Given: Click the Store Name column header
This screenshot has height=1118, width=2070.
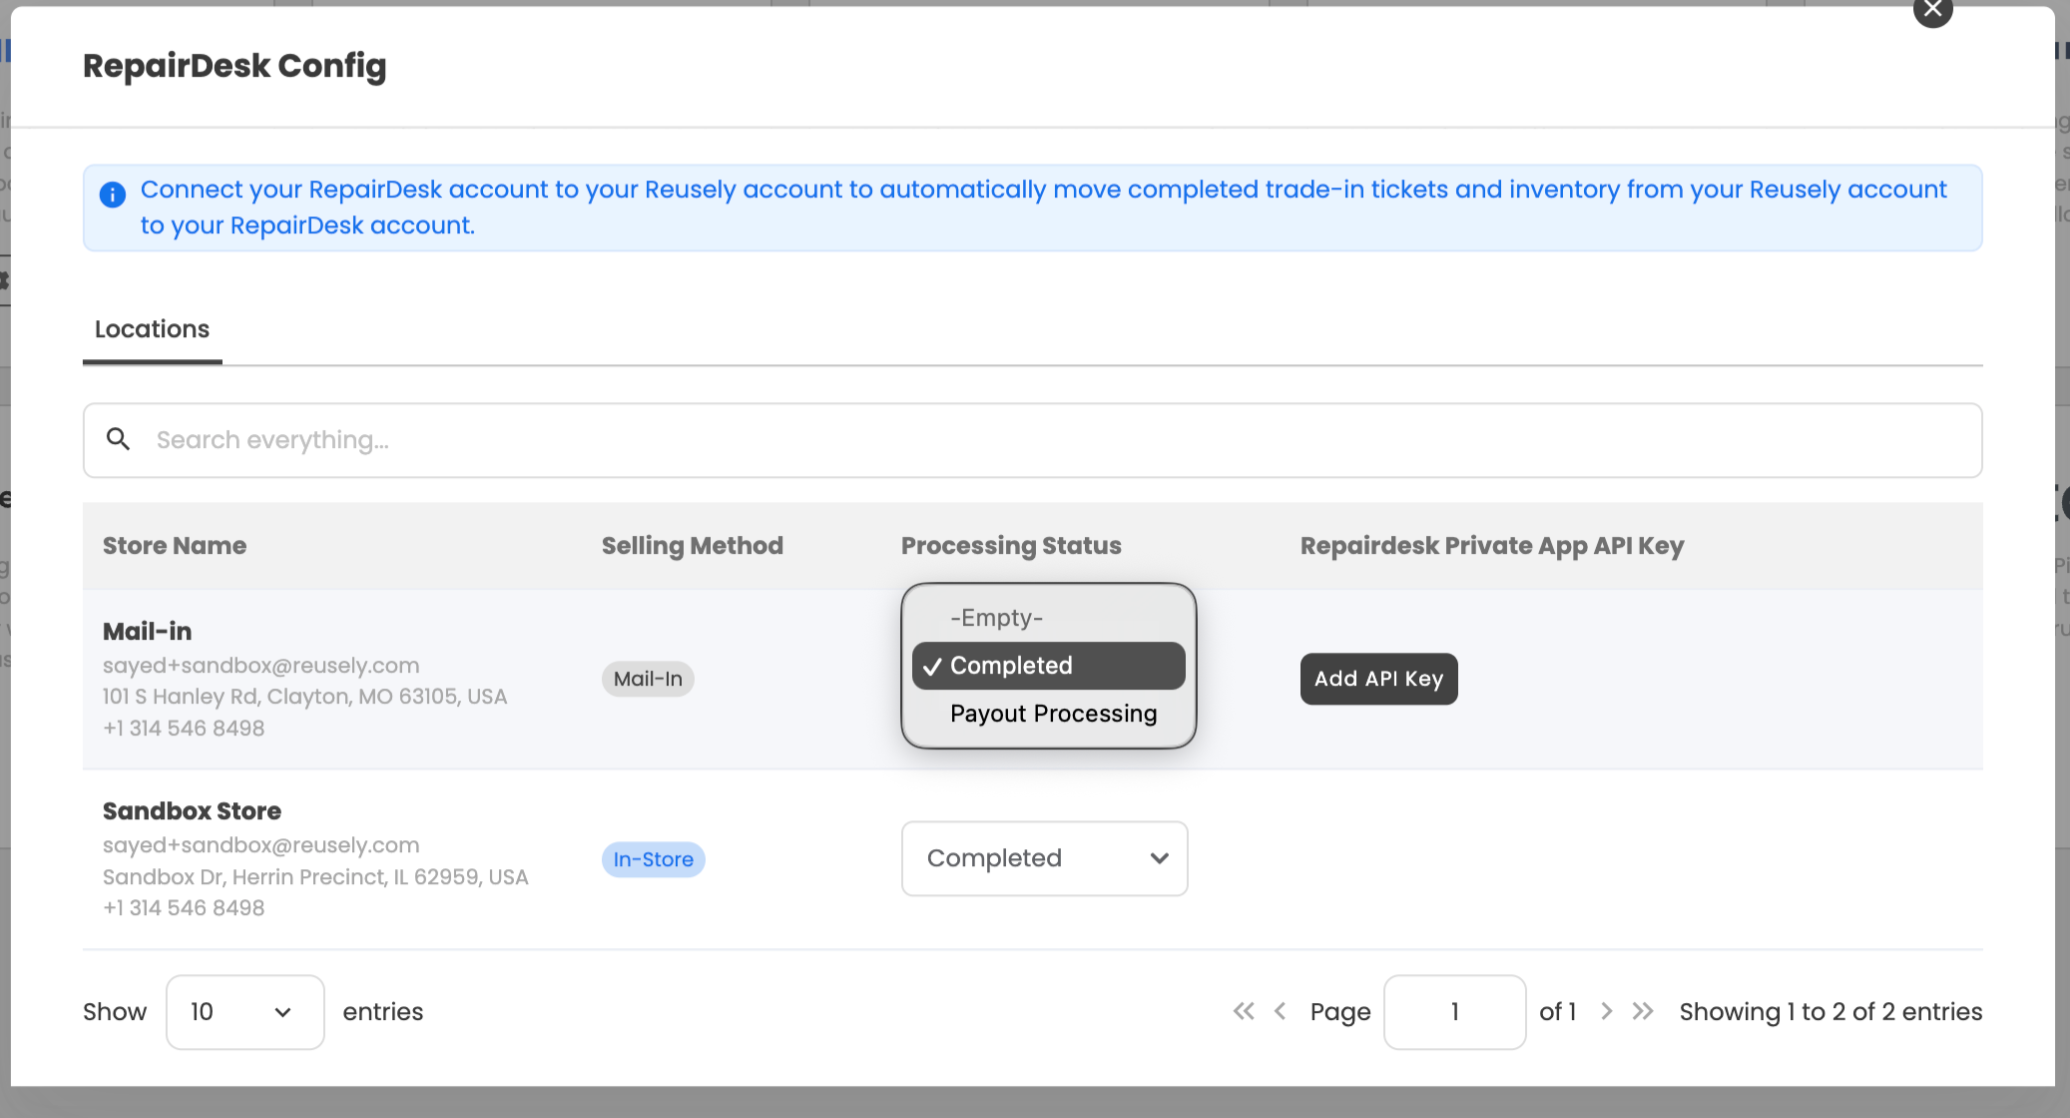Looking at the screenshot, I should (x=175, y=546).
